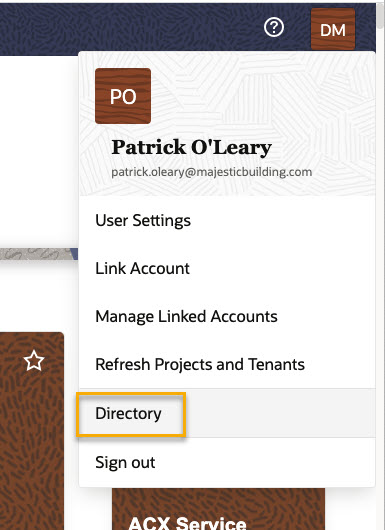Open the ACX Service tile

coord(218,509)
